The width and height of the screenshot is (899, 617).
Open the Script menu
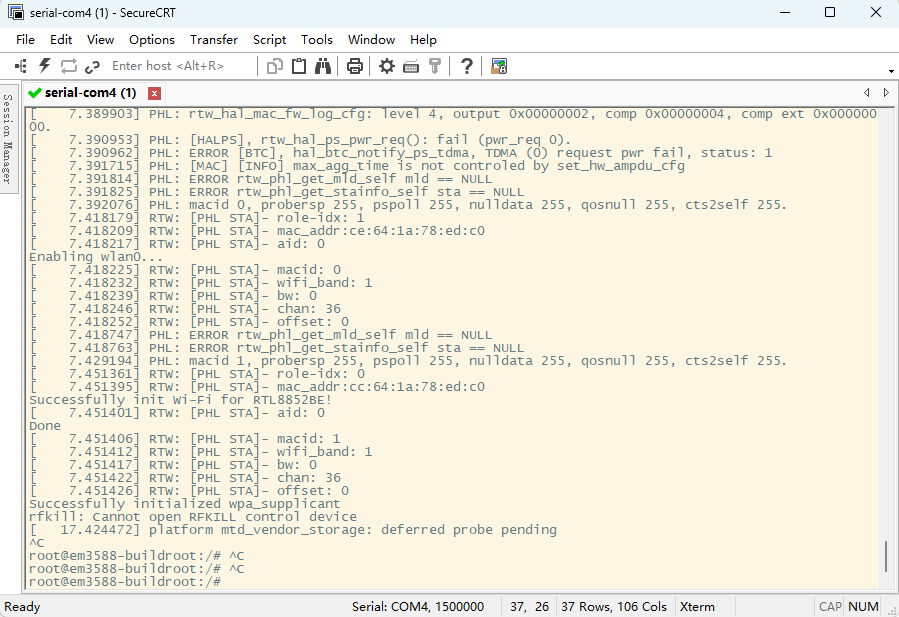point(269,40)
